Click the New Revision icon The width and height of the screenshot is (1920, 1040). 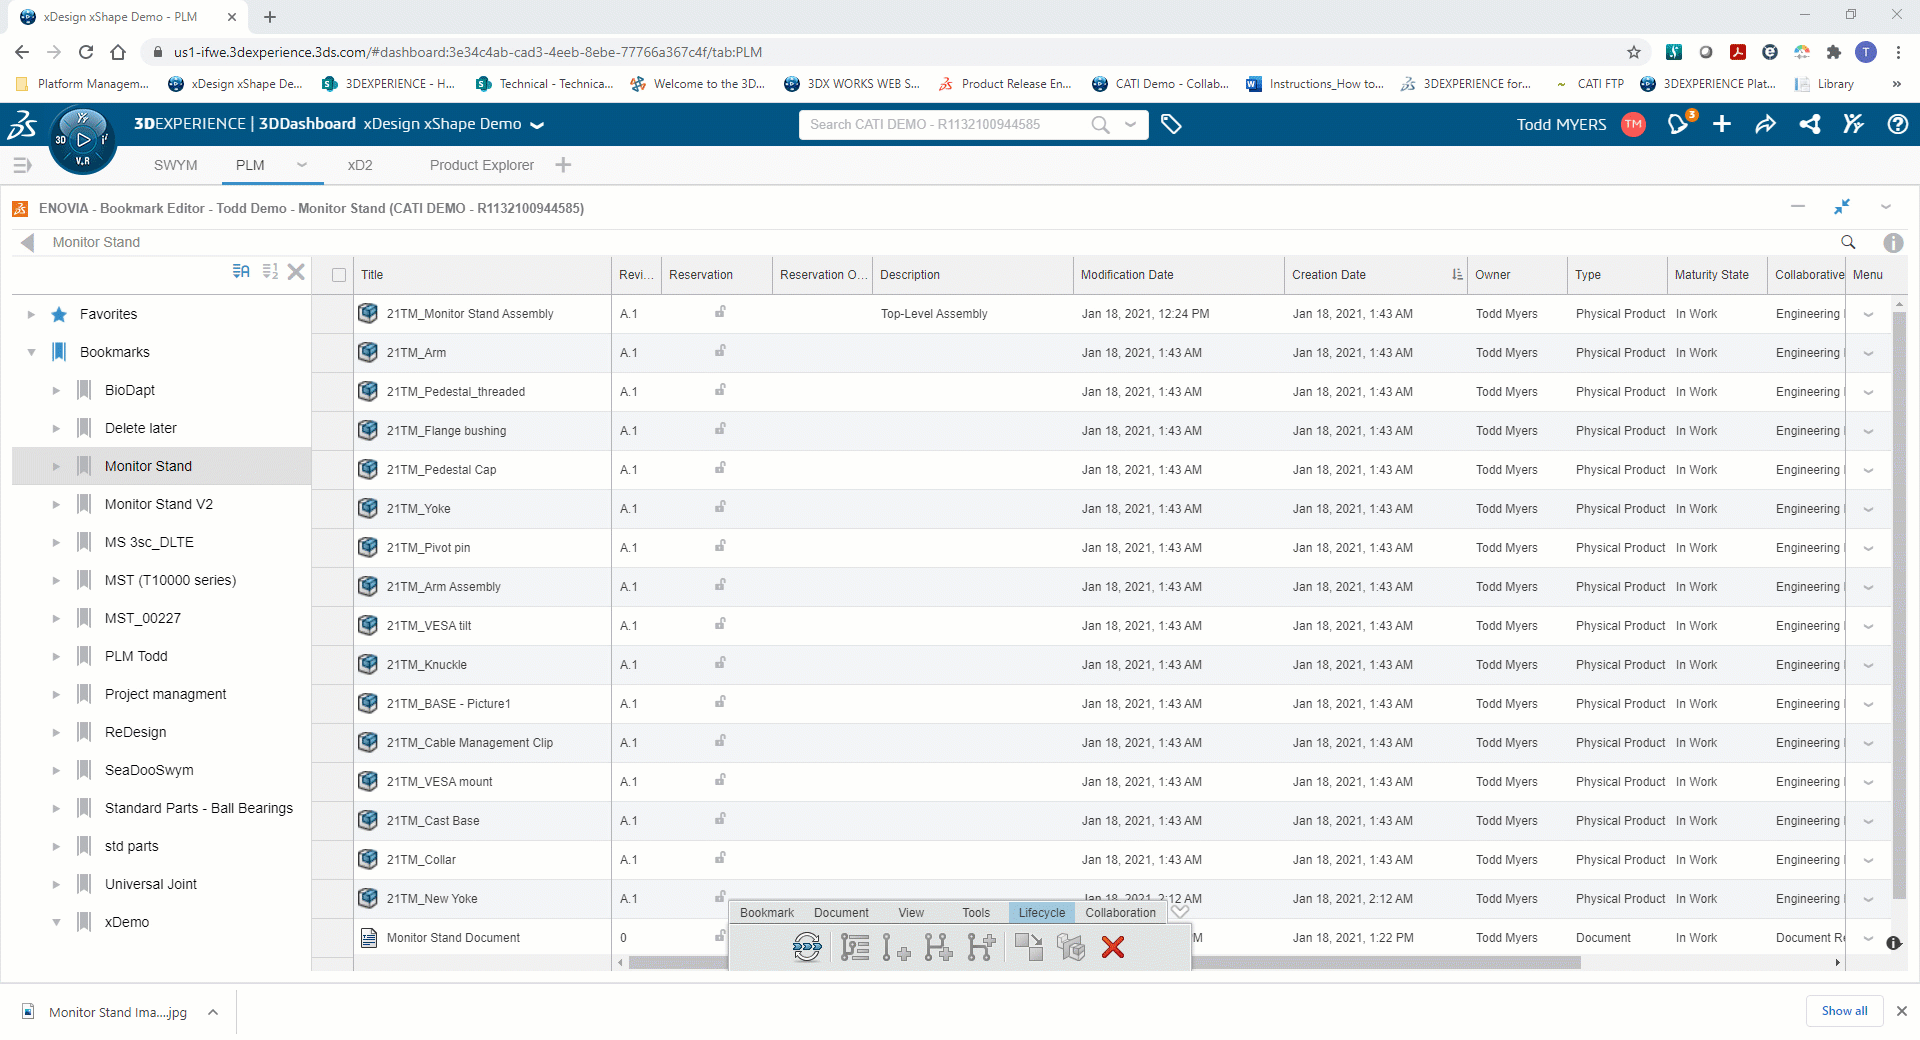click(896, 946)
